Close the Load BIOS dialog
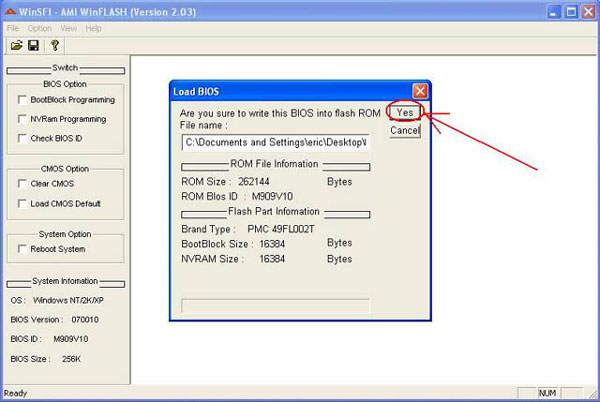Image resolution: width=600 pixels, height=402 pixels. pyautogui.click(x=420, y=91)
